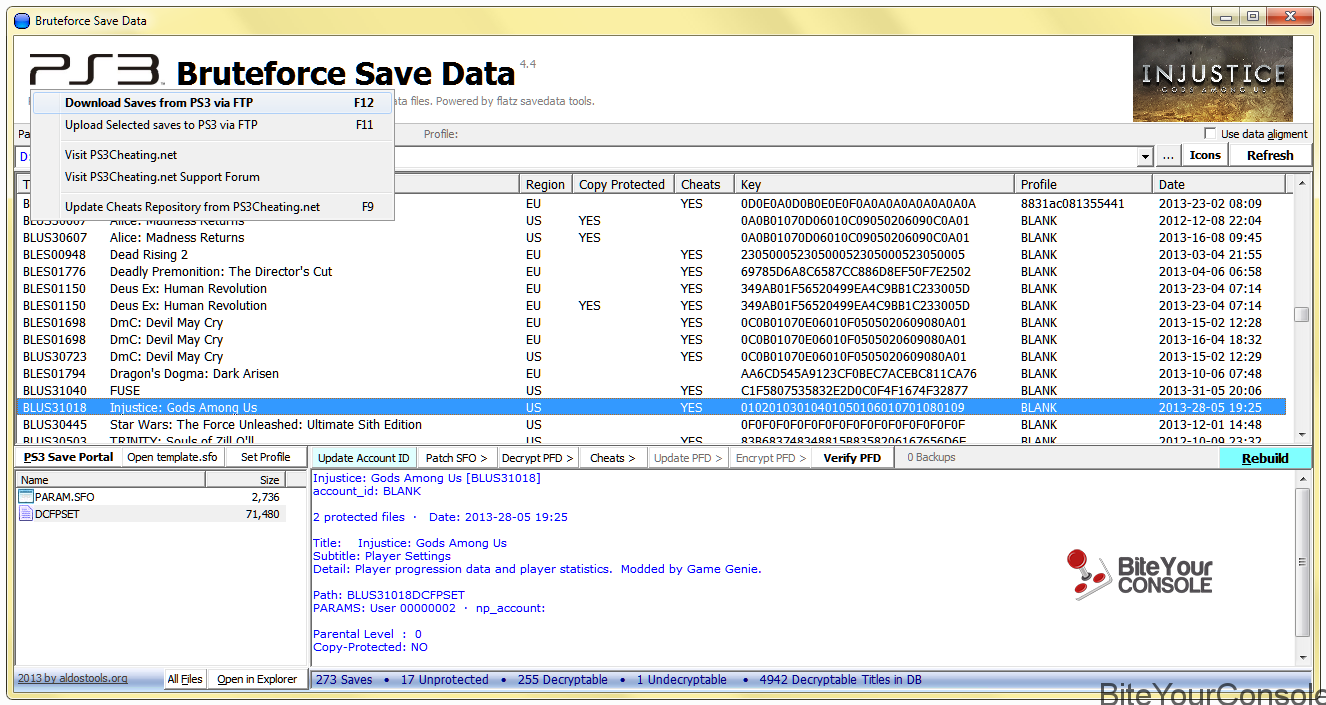
Task: Select Star Wars: The Force Unleashed row
Action: [x=651, y=425]
